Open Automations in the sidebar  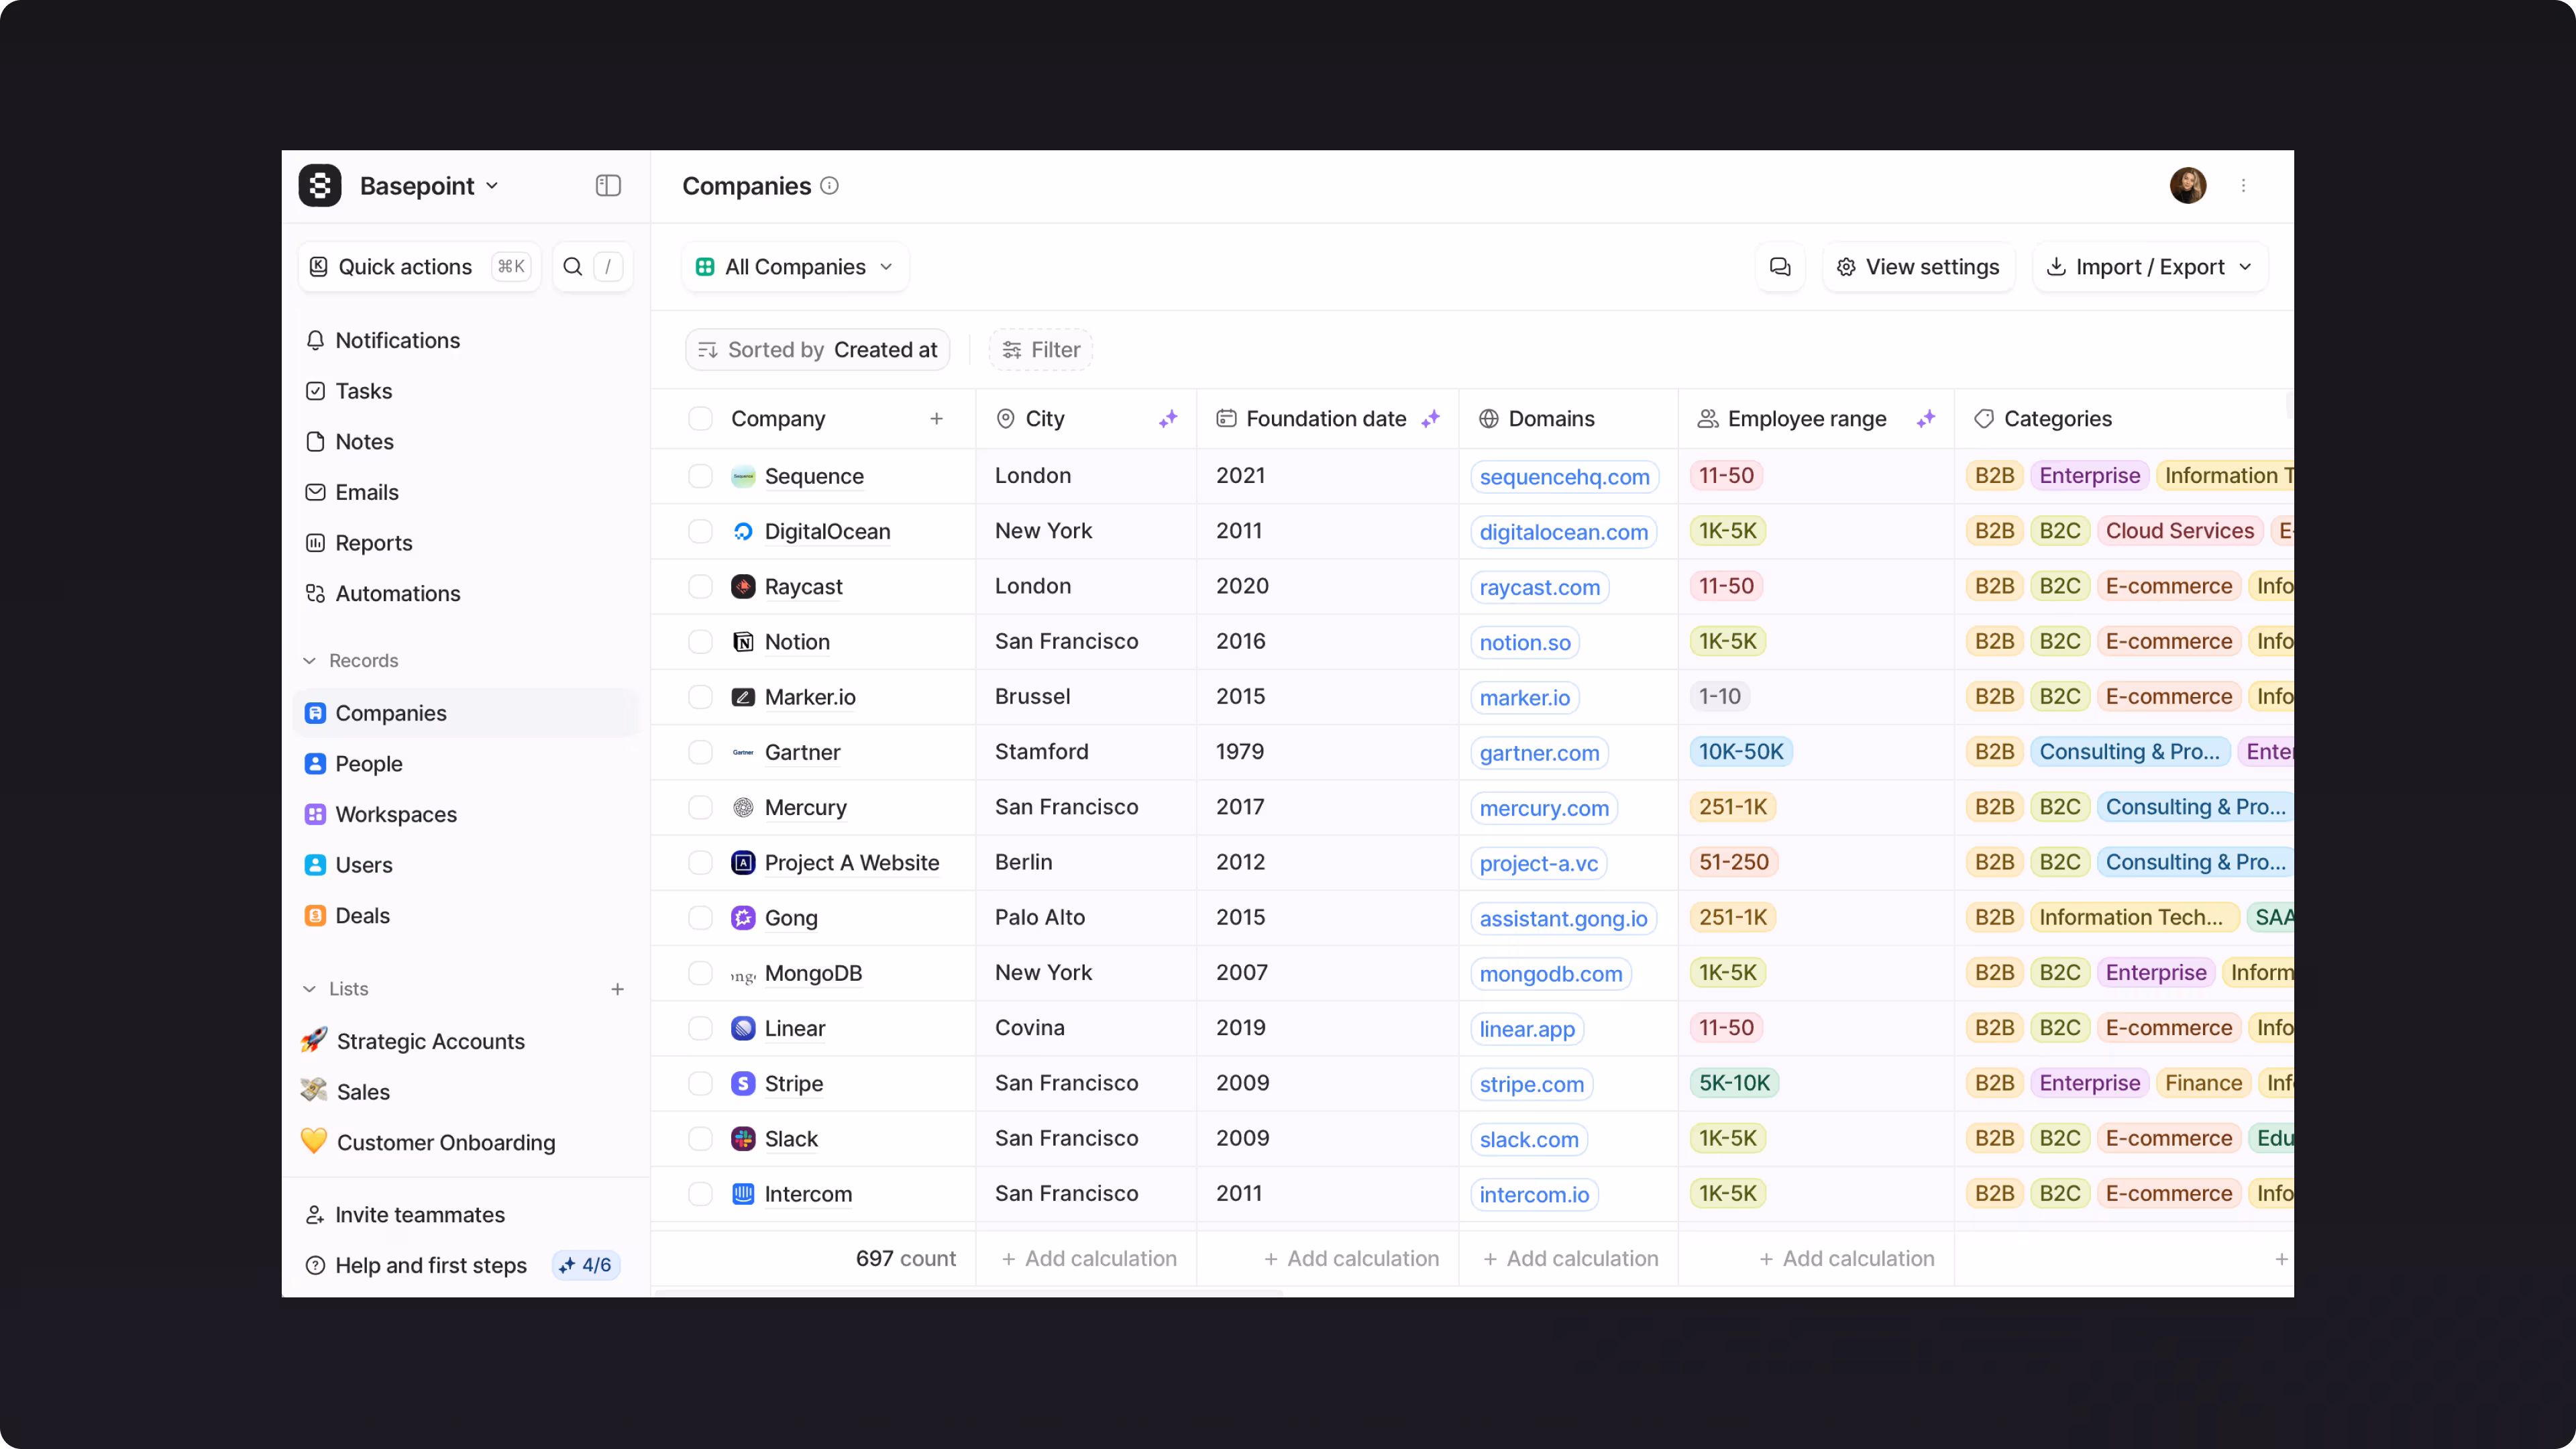(x=467, y=594)
